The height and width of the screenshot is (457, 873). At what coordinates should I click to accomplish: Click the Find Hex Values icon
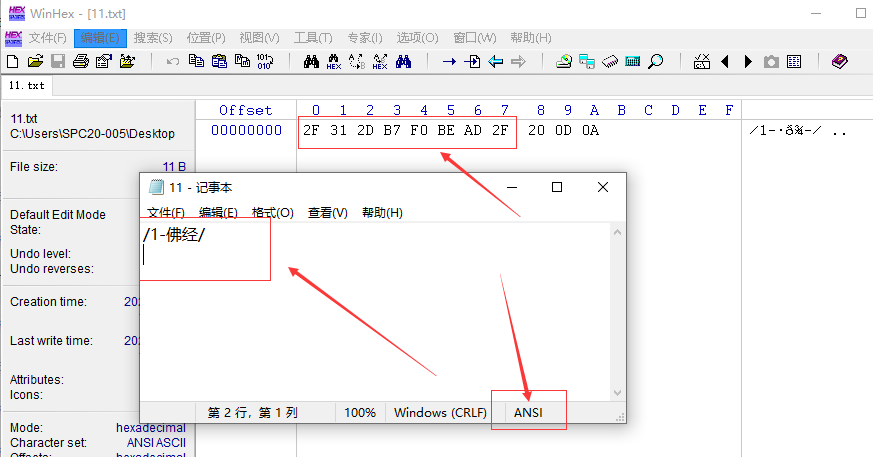334,61
